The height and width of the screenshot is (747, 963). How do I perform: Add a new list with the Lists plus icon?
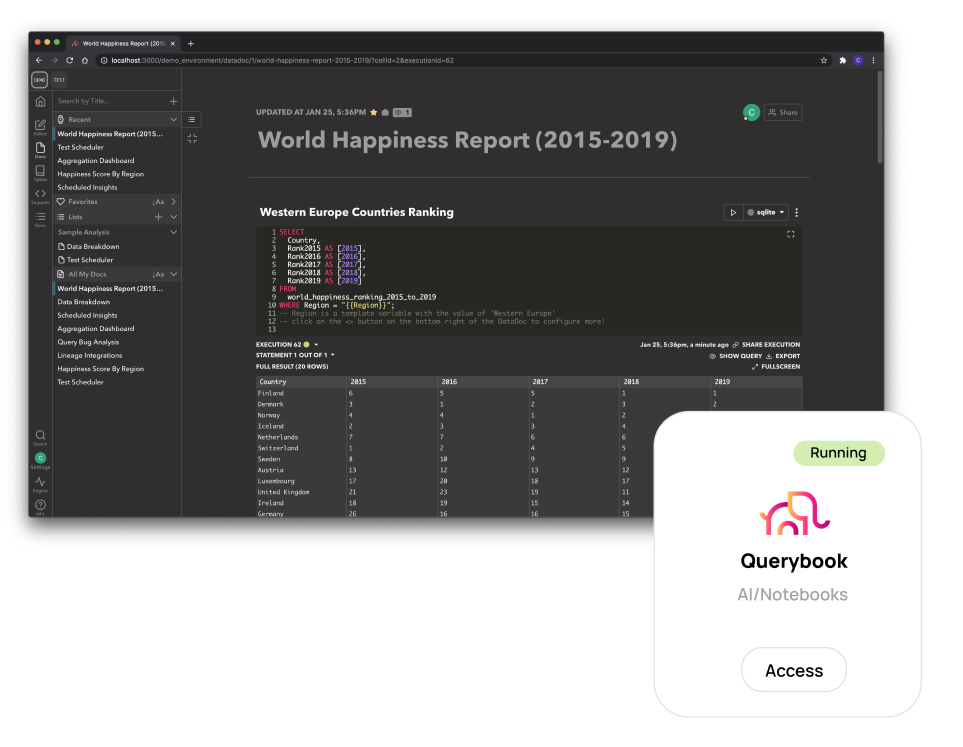[158, 217]
